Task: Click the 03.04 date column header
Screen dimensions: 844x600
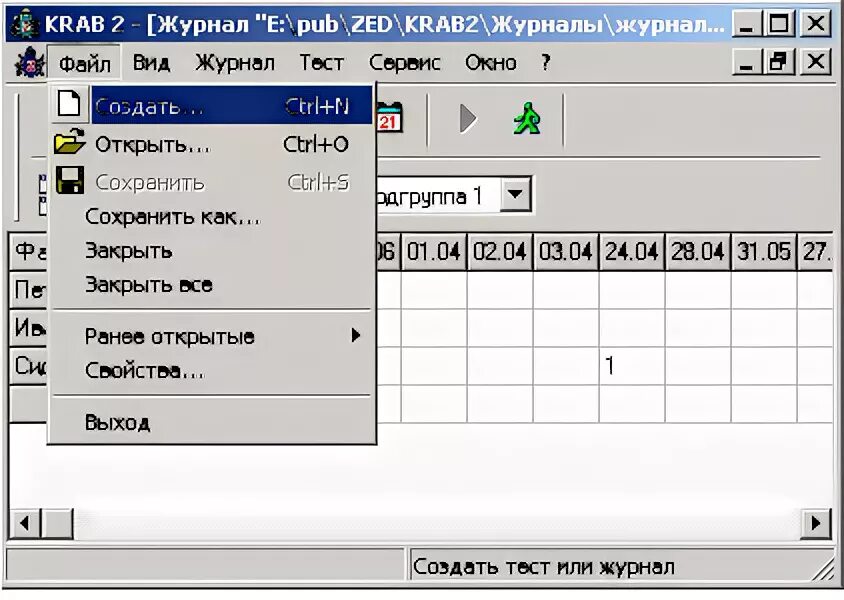Action: pos(566,251)
